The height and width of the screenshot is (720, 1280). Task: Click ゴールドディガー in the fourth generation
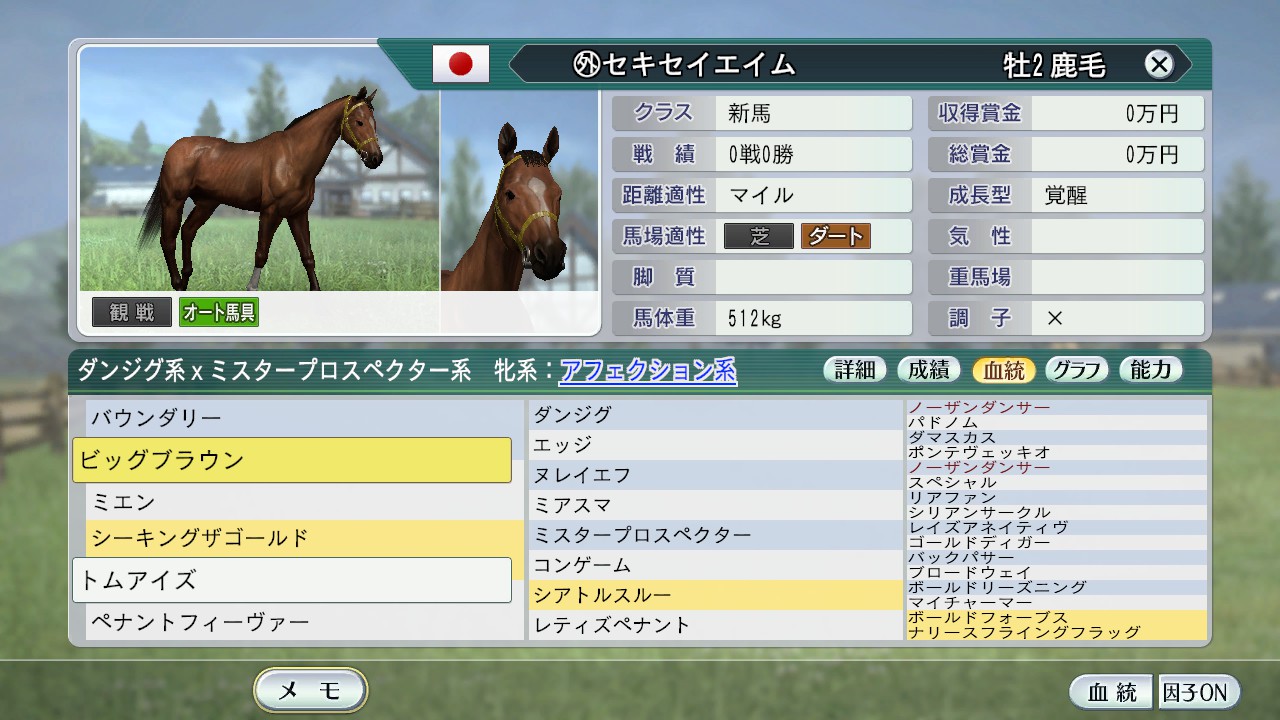[x=1057, y=542]
